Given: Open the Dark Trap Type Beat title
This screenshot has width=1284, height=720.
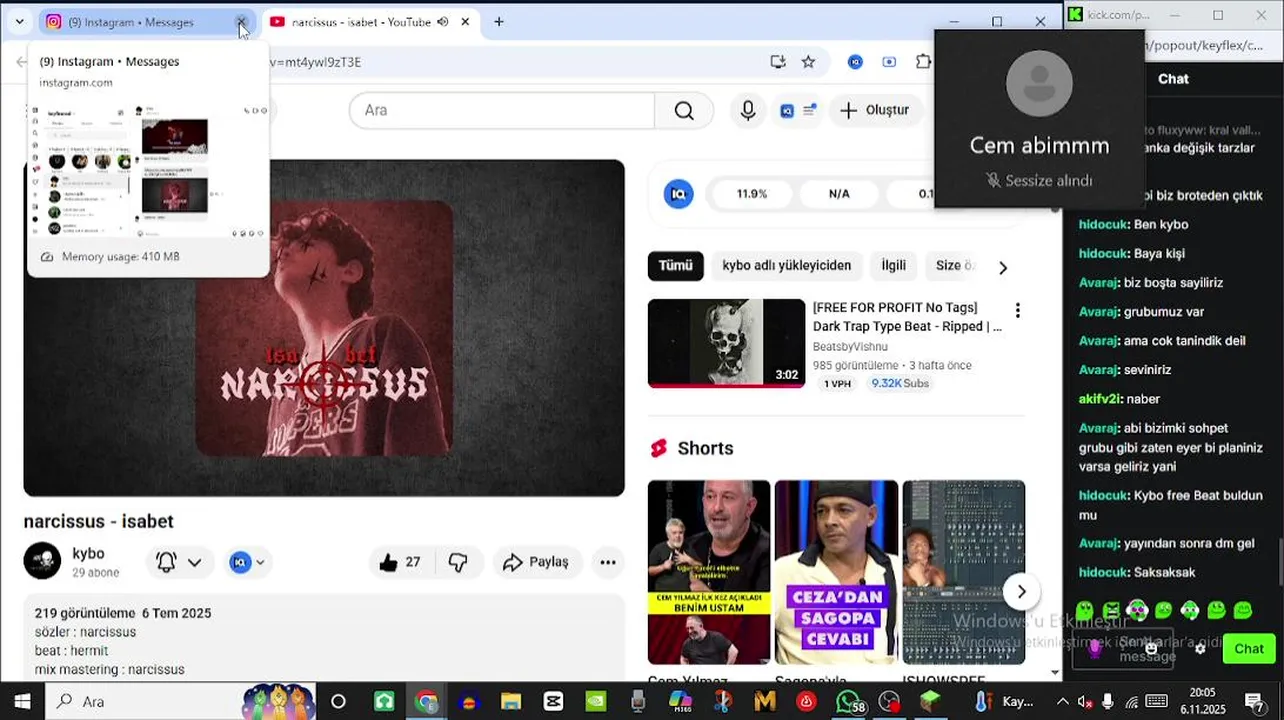Looking at the screenshot, I should [x=907, y=317].
